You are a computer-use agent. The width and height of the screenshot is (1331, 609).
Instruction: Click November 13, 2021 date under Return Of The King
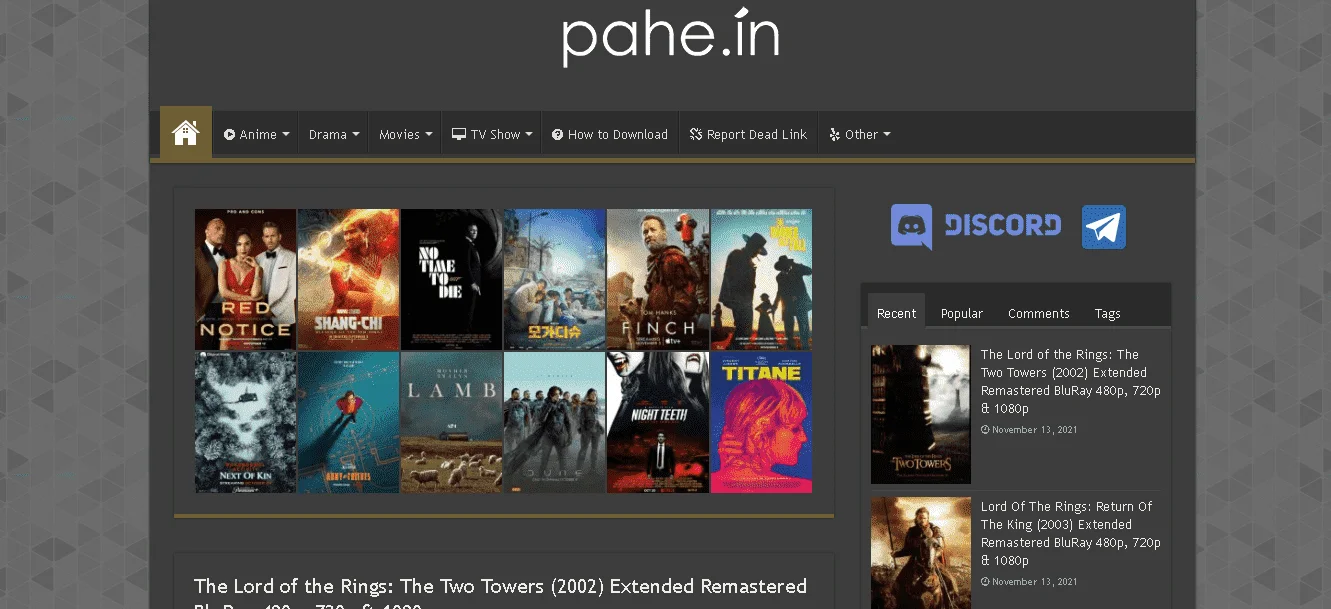[1034, 582]
